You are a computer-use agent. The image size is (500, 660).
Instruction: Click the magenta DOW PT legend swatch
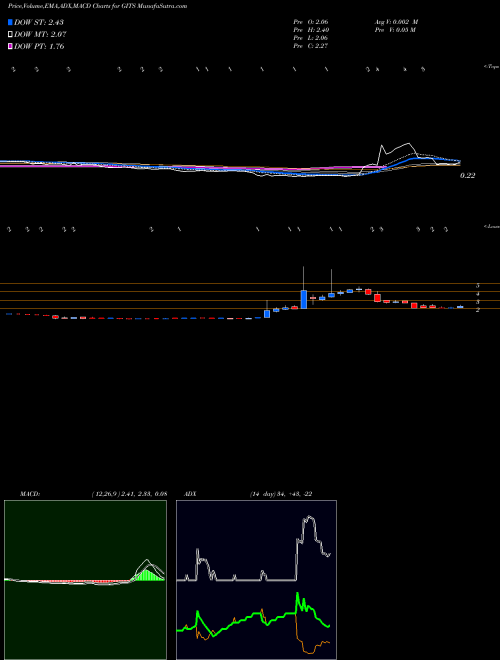[10, 46]
